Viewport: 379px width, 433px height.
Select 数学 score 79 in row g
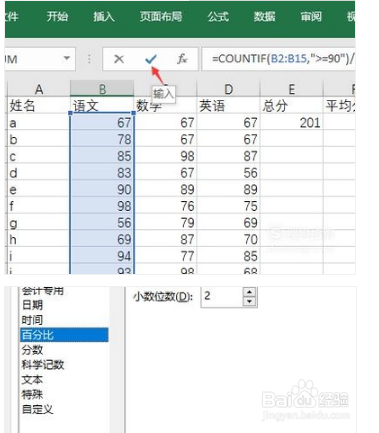coord(165,222)
